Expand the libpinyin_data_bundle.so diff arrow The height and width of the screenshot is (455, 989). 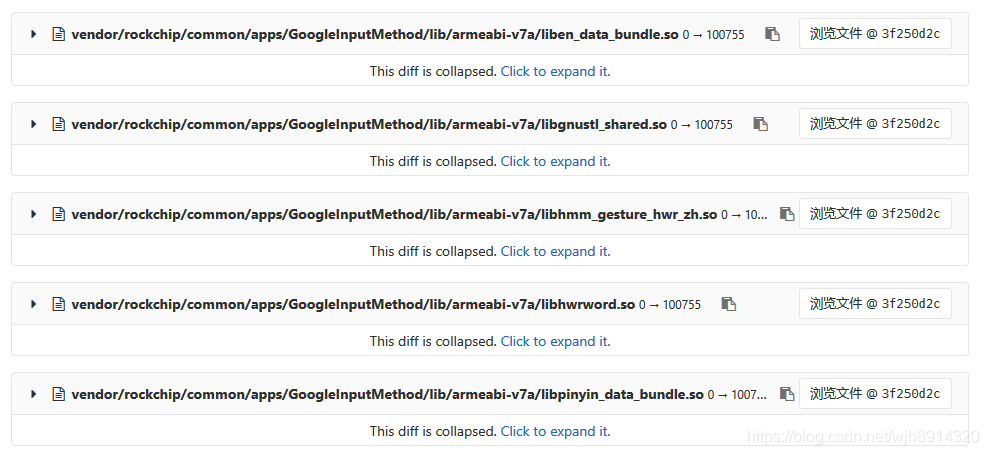coord(33,394)
